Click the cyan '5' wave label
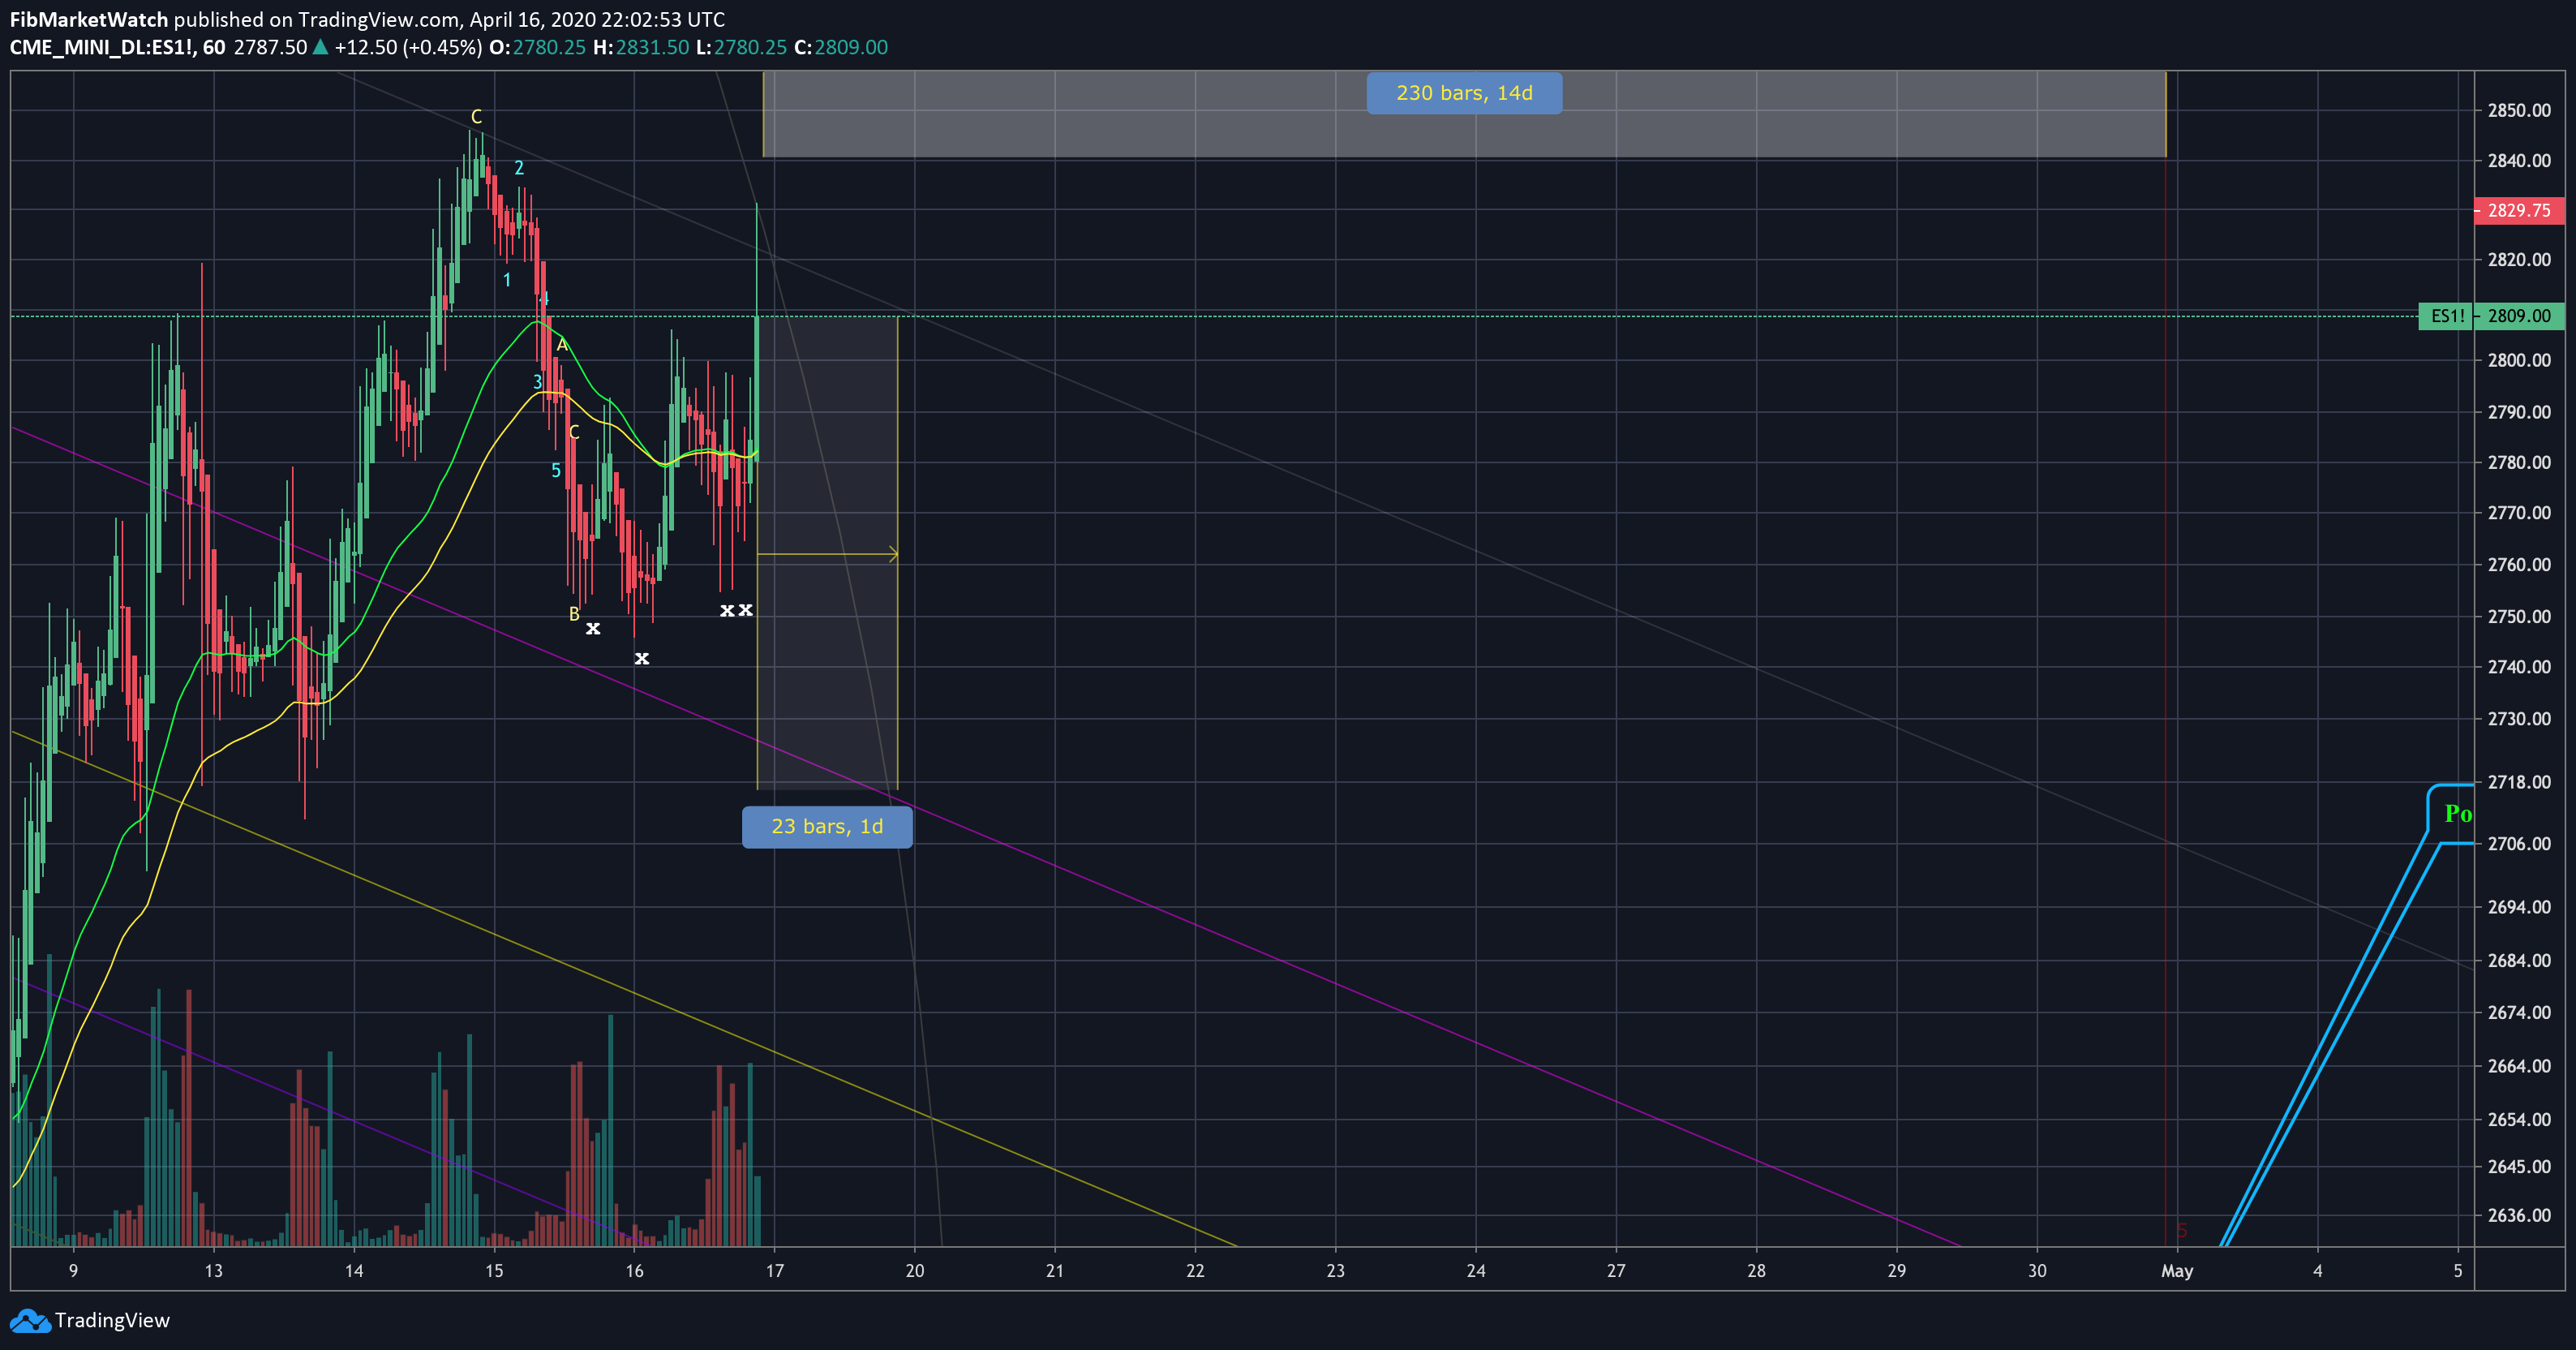The image size is (2576, 1350). [556, 470]
